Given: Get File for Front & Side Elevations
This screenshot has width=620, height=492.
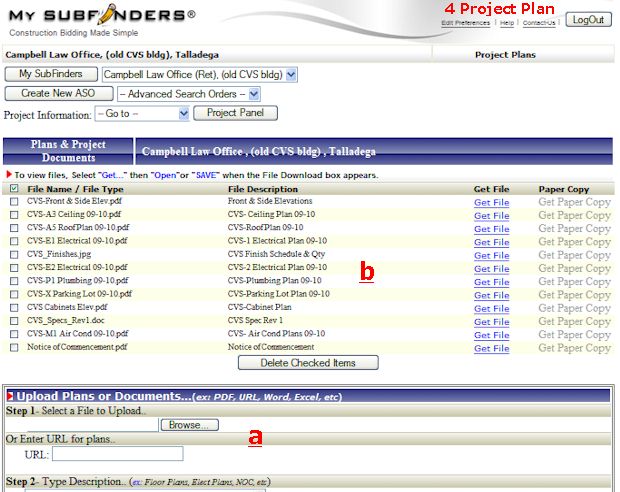Looking at the screenshot, I should (491, 202).
